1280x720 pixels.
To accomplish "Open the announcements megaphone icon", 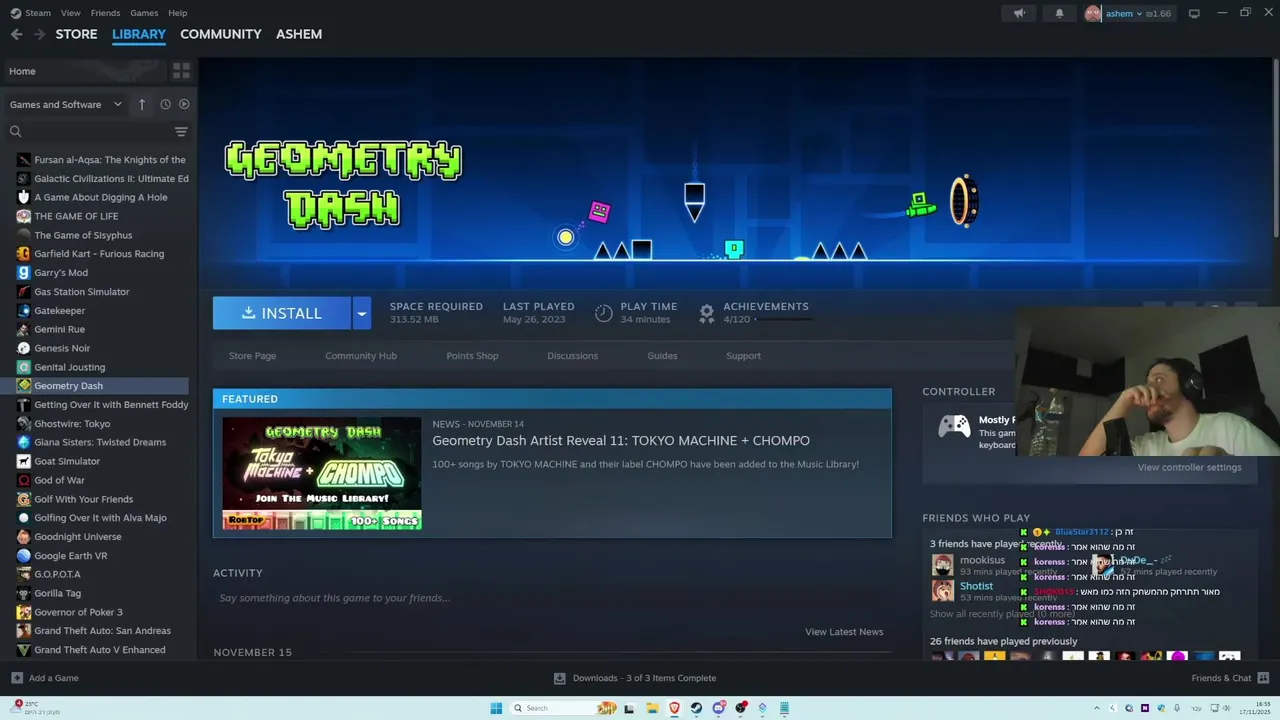I will pos(1019,13).
